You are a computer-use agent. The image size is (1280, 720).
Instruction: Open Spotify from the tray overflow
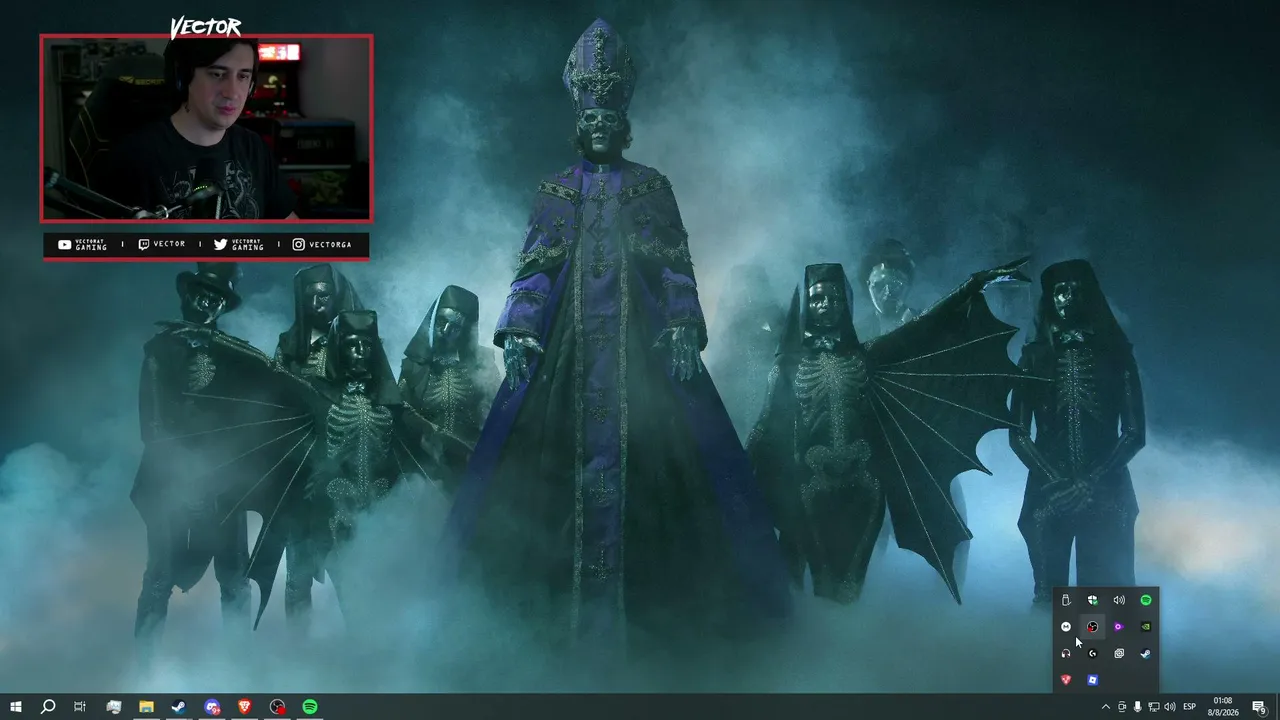pyautogui.click(x=1146, y=600)
